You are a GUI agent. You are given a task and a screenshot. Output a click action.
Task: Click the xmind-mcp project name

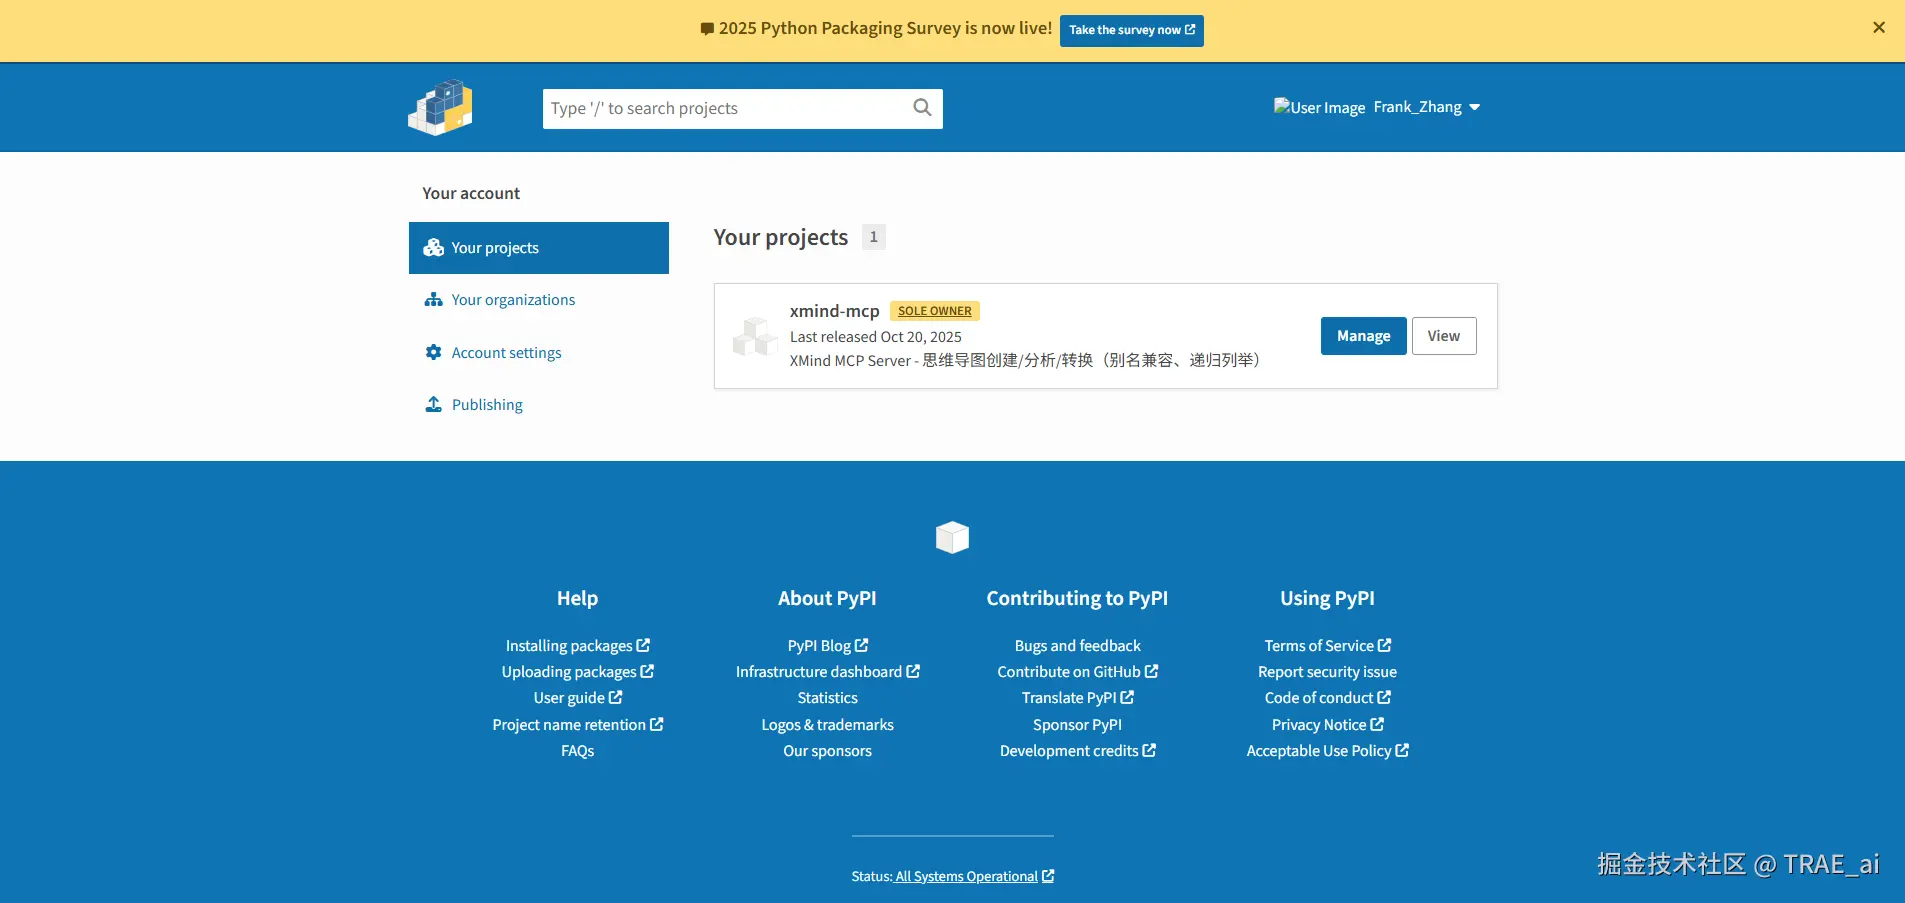coord(834,311)
